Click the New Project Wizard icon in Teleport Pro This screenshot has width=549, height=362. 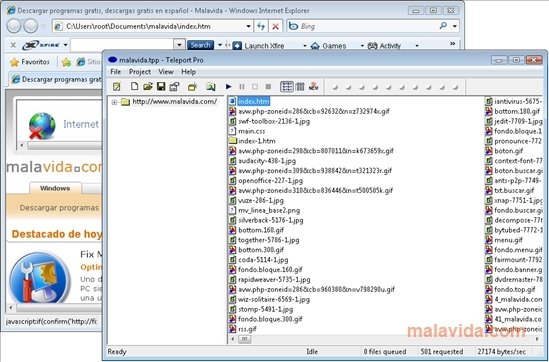point(117,86)
